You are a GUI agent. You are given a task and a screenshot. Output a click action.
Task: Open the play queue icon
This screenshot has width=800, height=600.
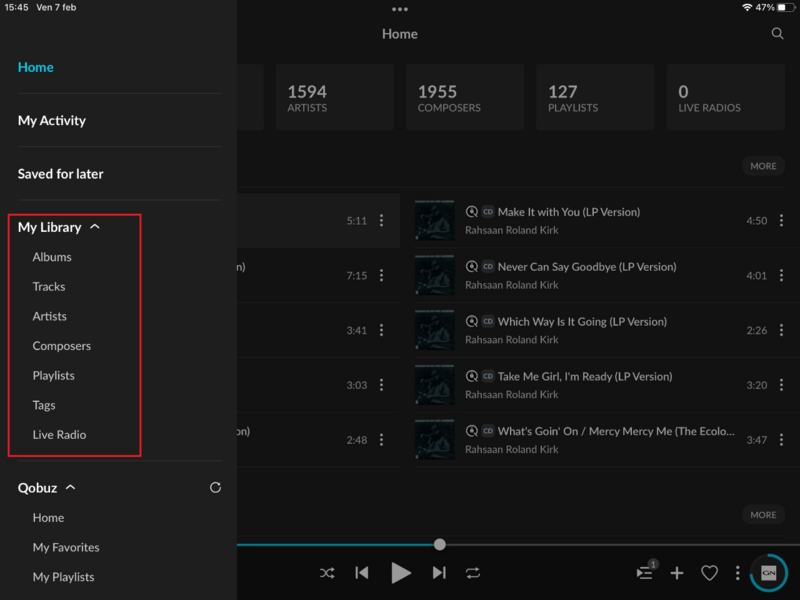click(645, 573)
